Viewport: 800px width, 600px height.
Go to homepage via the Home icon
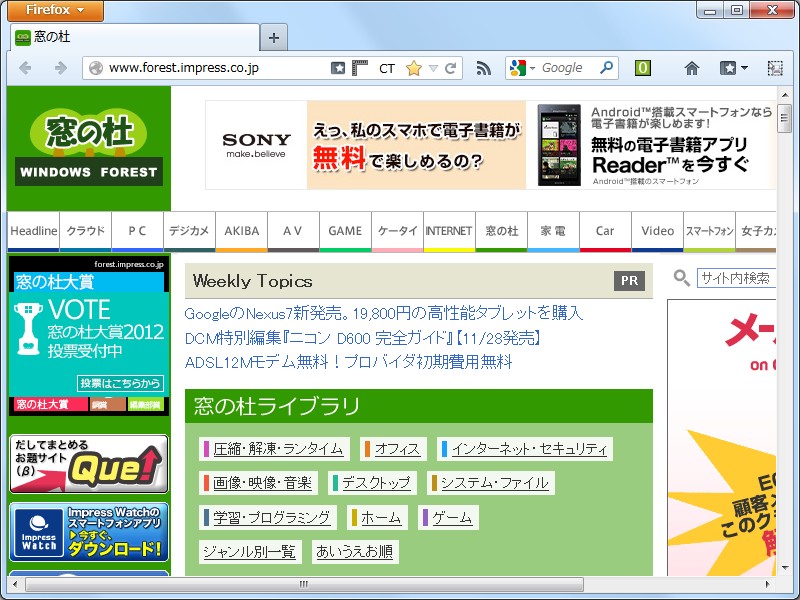pyautogui.click(x=690, y=68)
